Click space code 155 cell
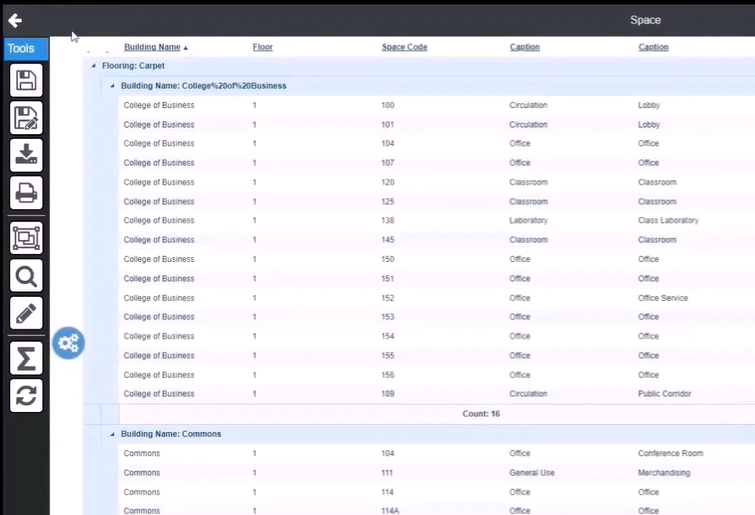Viewport: 755px width, 515px height. 388,356
